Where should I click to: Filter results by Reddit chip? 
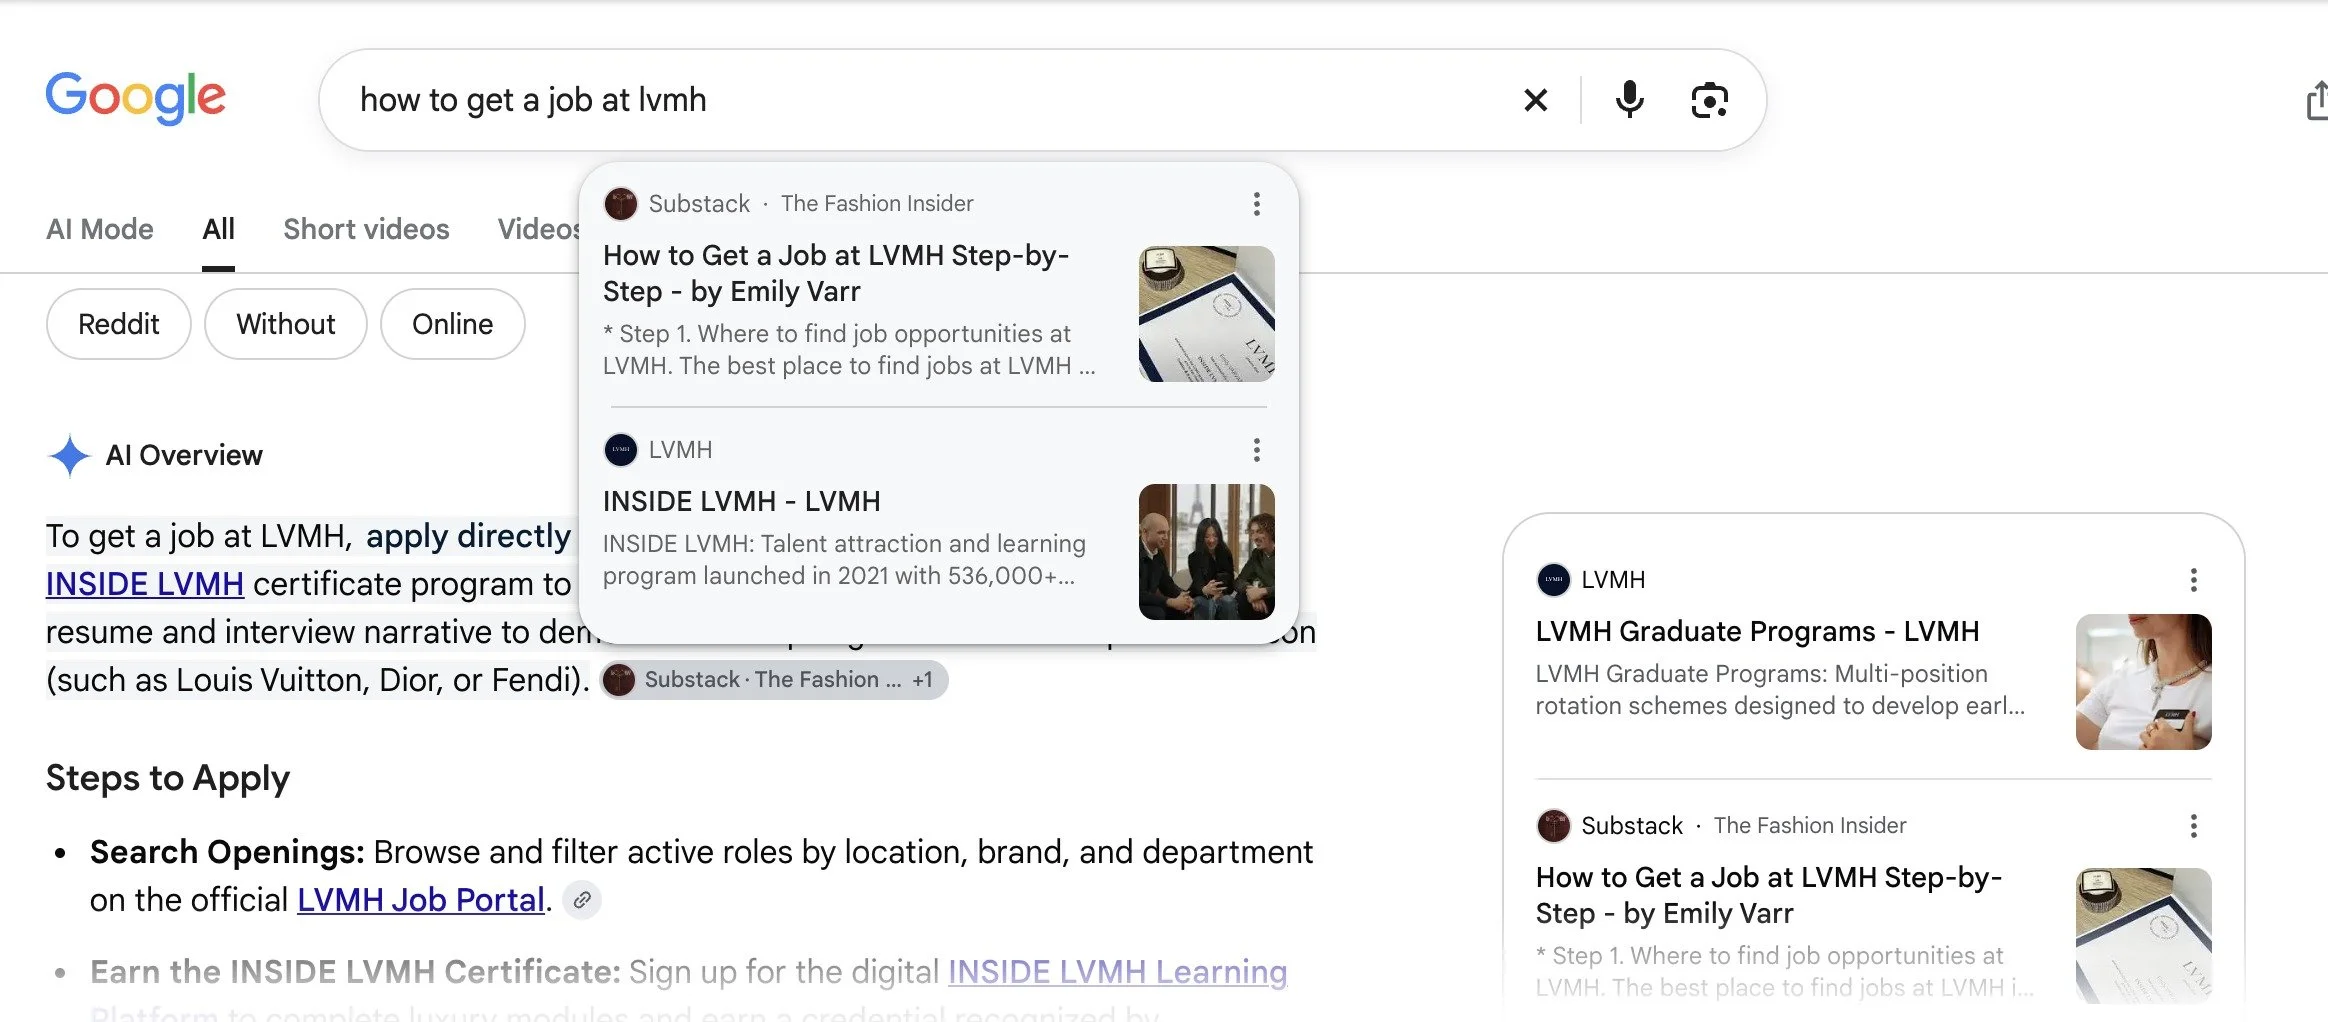pyautogui.click(x=118, y=324)
